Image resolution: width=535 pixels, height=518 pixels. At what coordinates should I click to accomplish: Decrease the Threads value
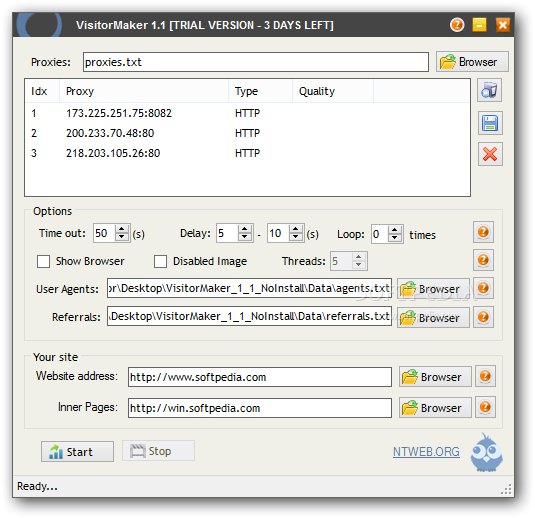click(x=358, y=265)
